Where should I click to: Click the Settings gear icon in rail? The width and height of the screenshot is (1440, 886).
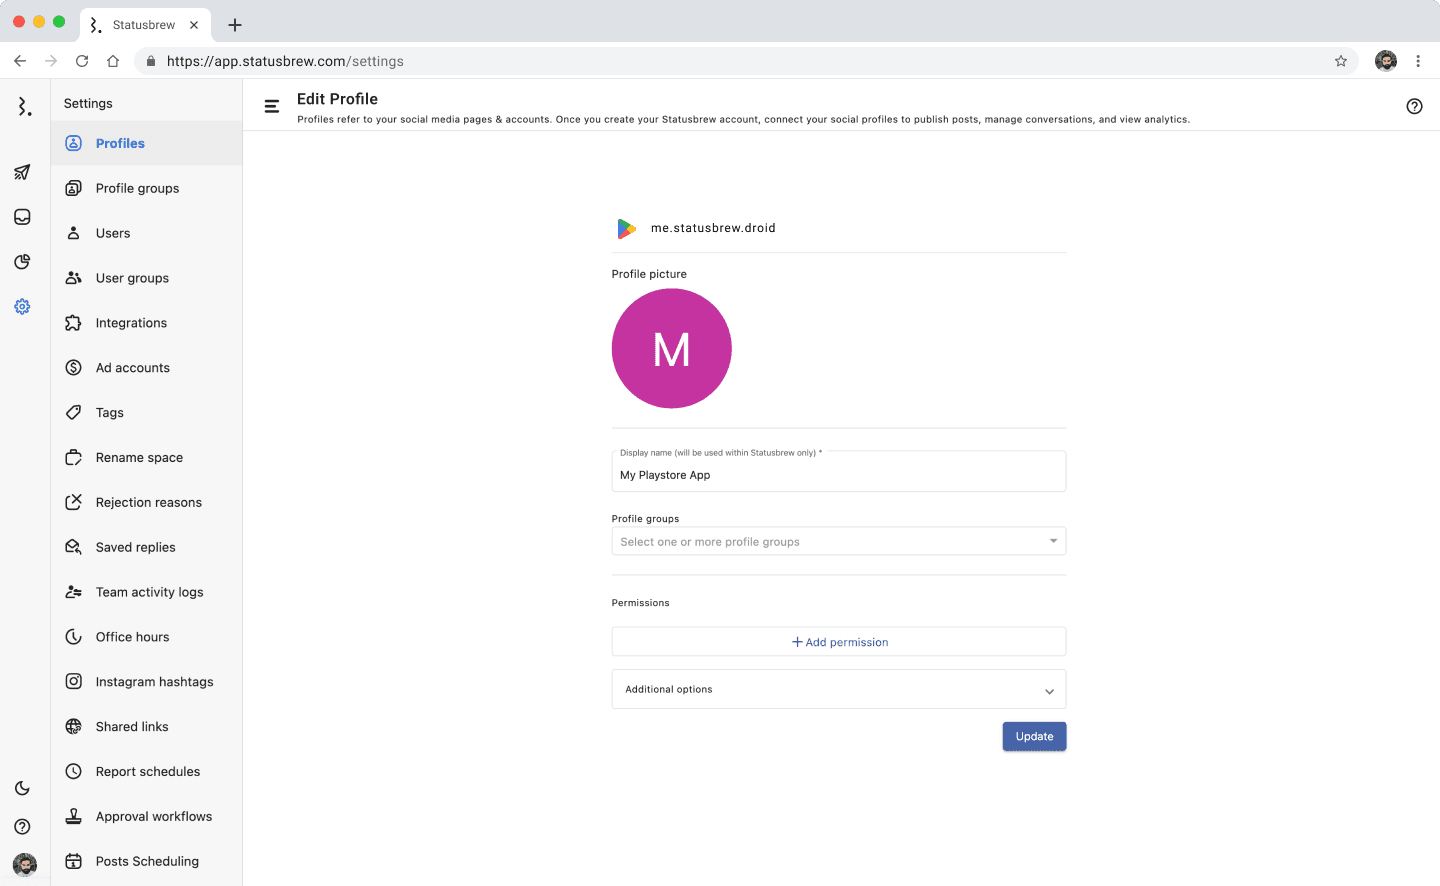point(22,307)
